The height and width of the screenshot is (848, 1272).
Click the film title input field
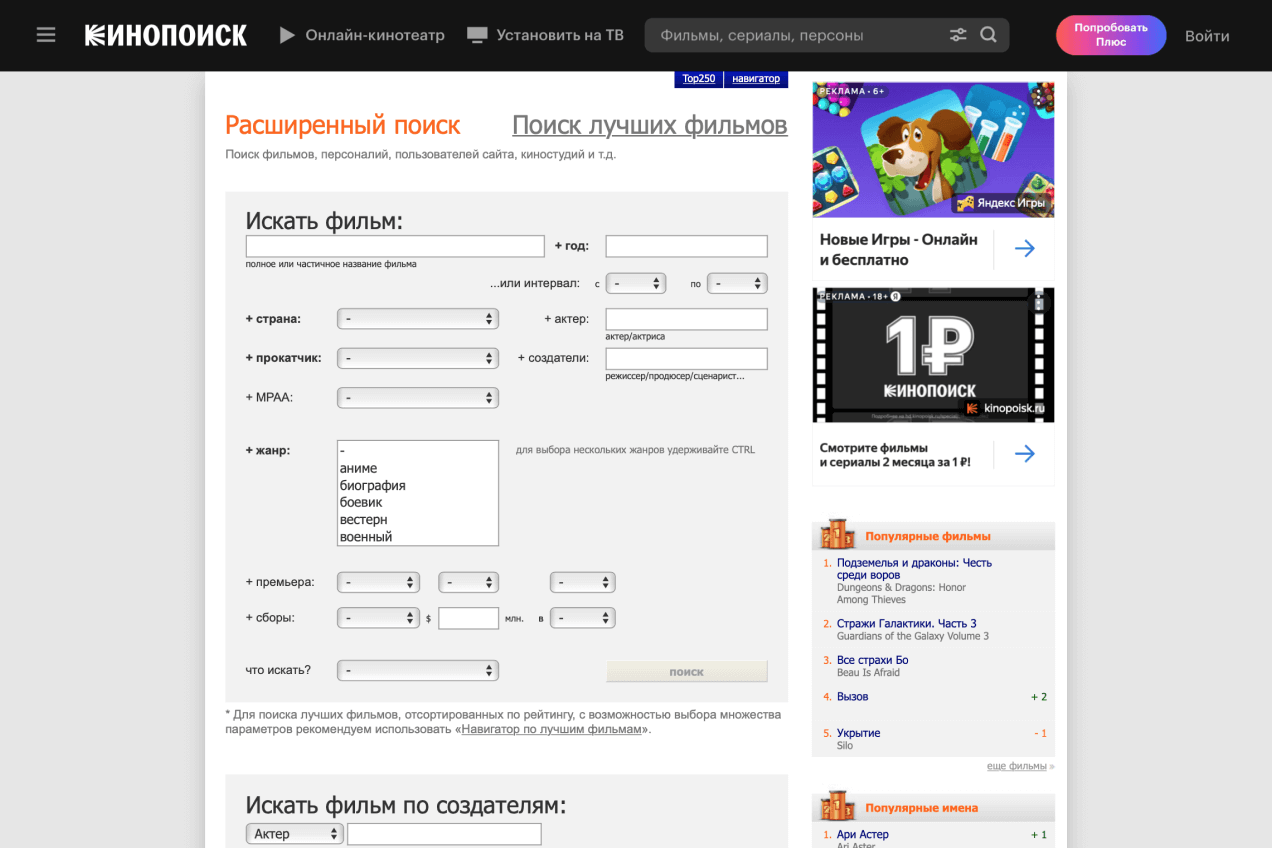pos(395,246)
